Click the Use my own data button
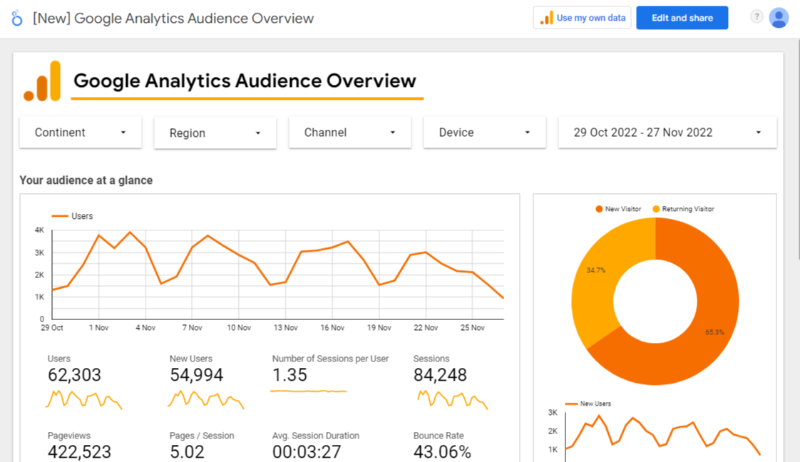 point(582,18)
